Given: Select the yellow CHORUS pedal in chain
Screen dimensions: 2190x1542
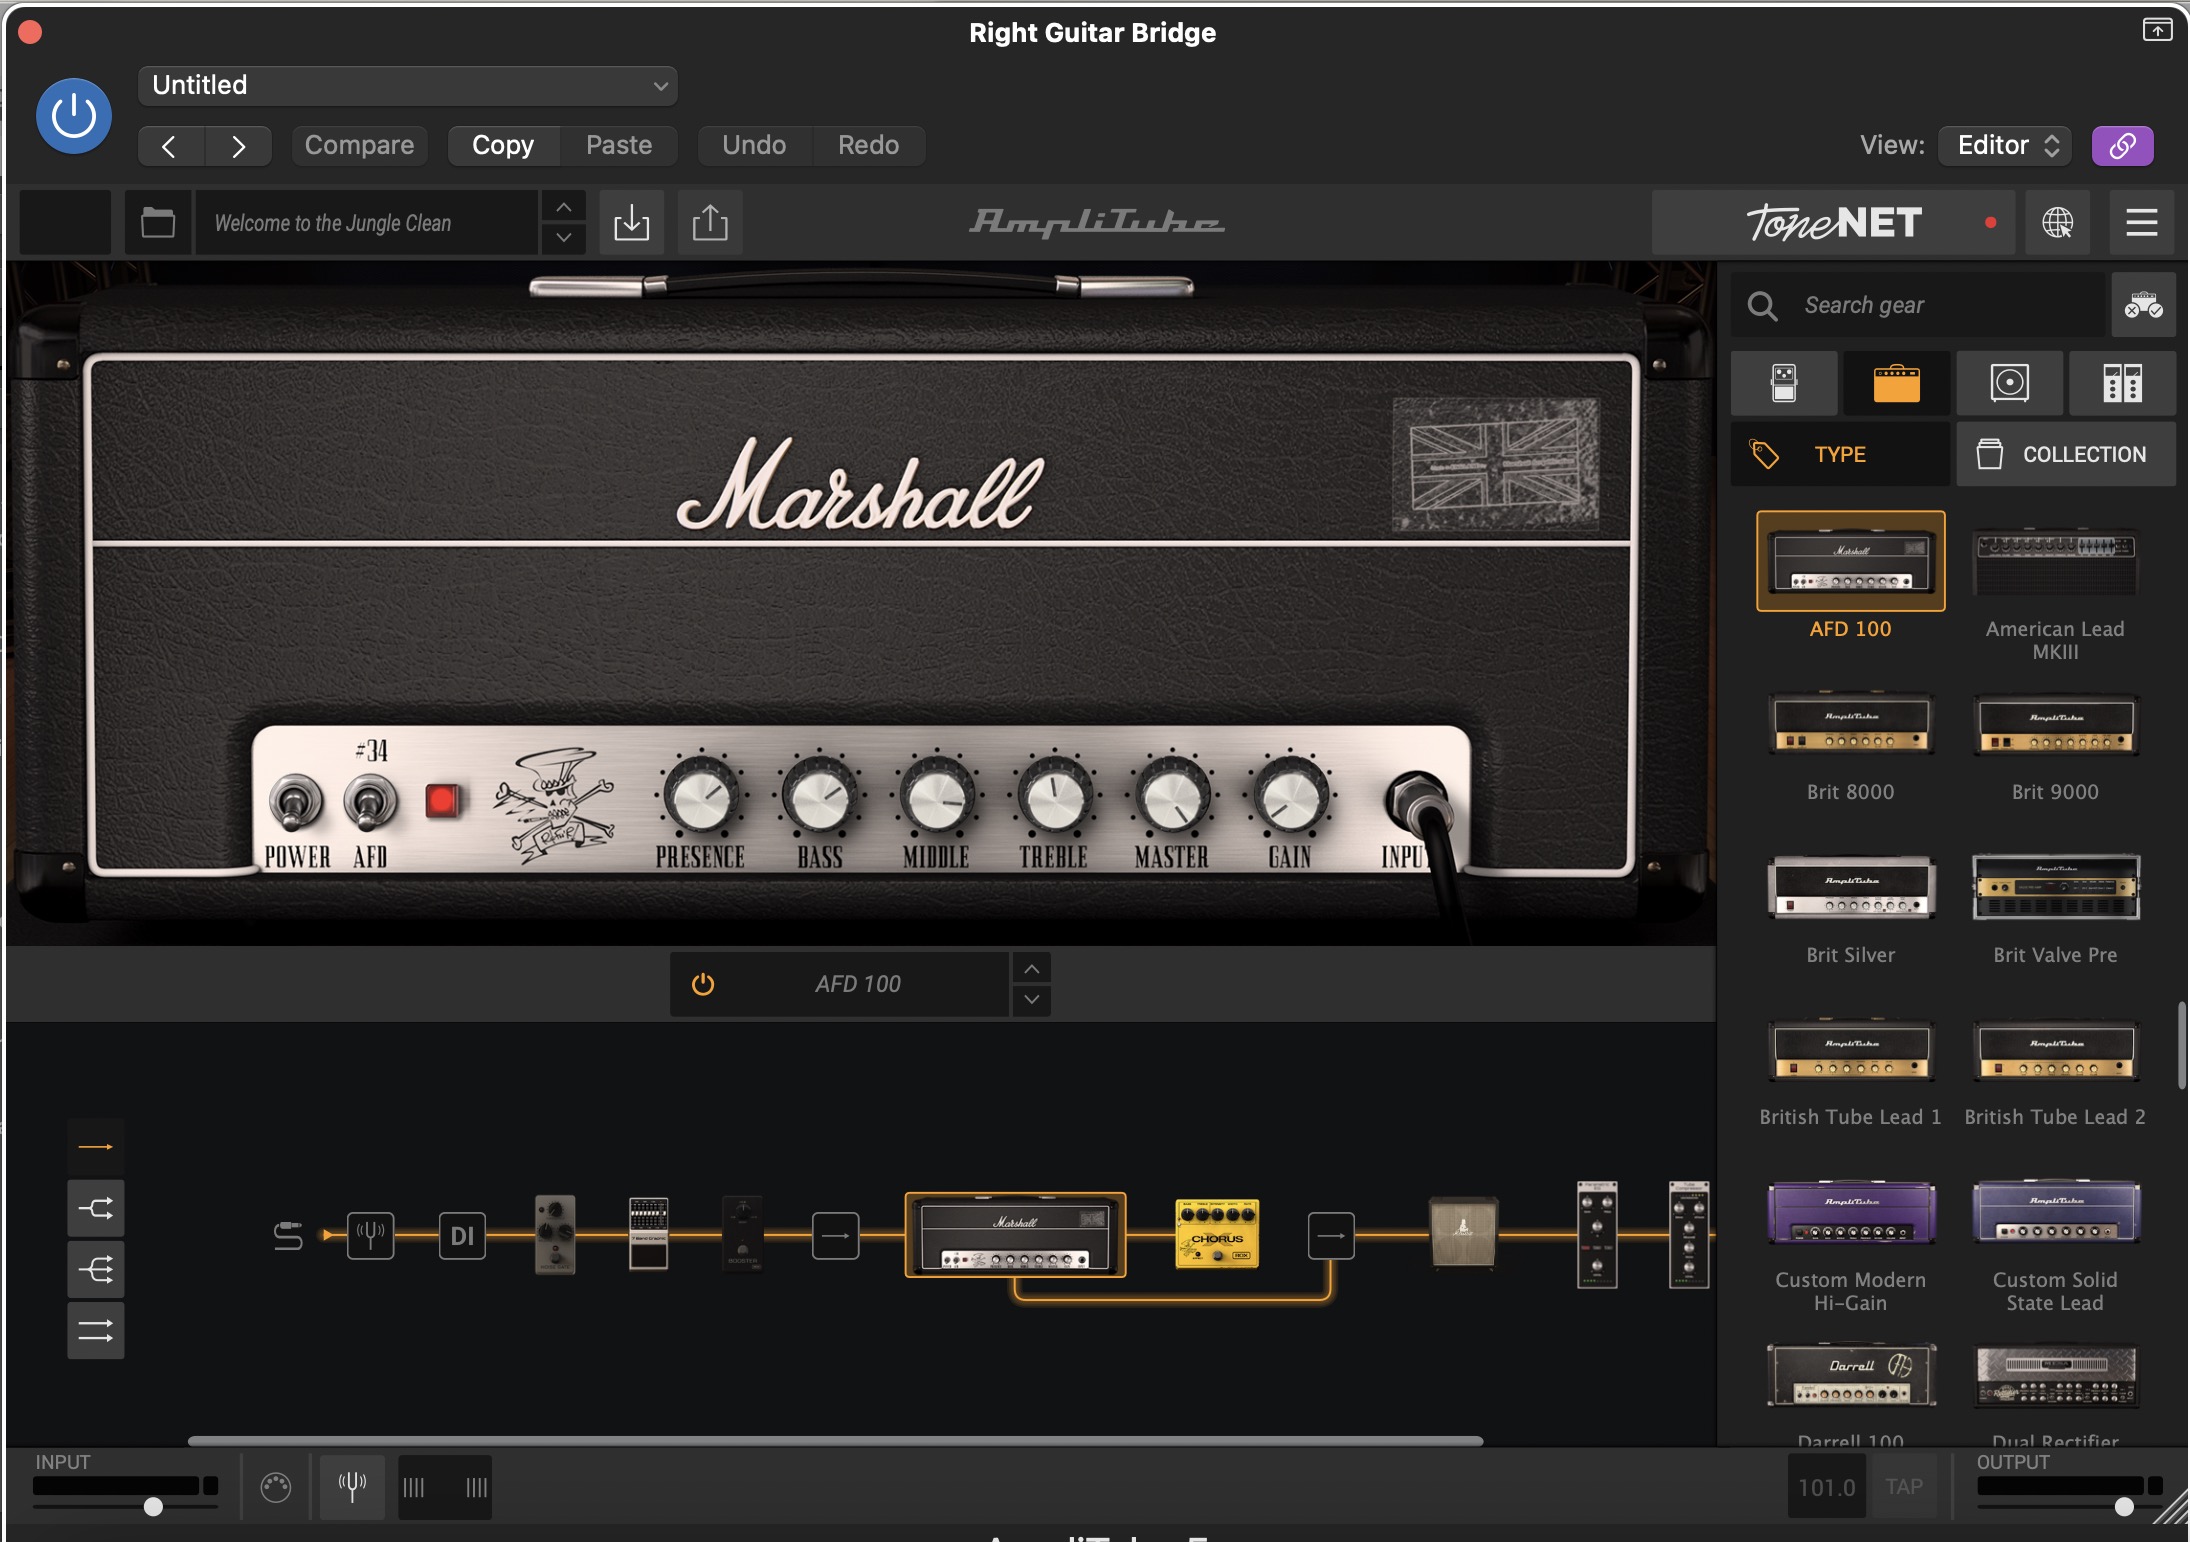Looking at the screenshot, I should (1217, 1234).
